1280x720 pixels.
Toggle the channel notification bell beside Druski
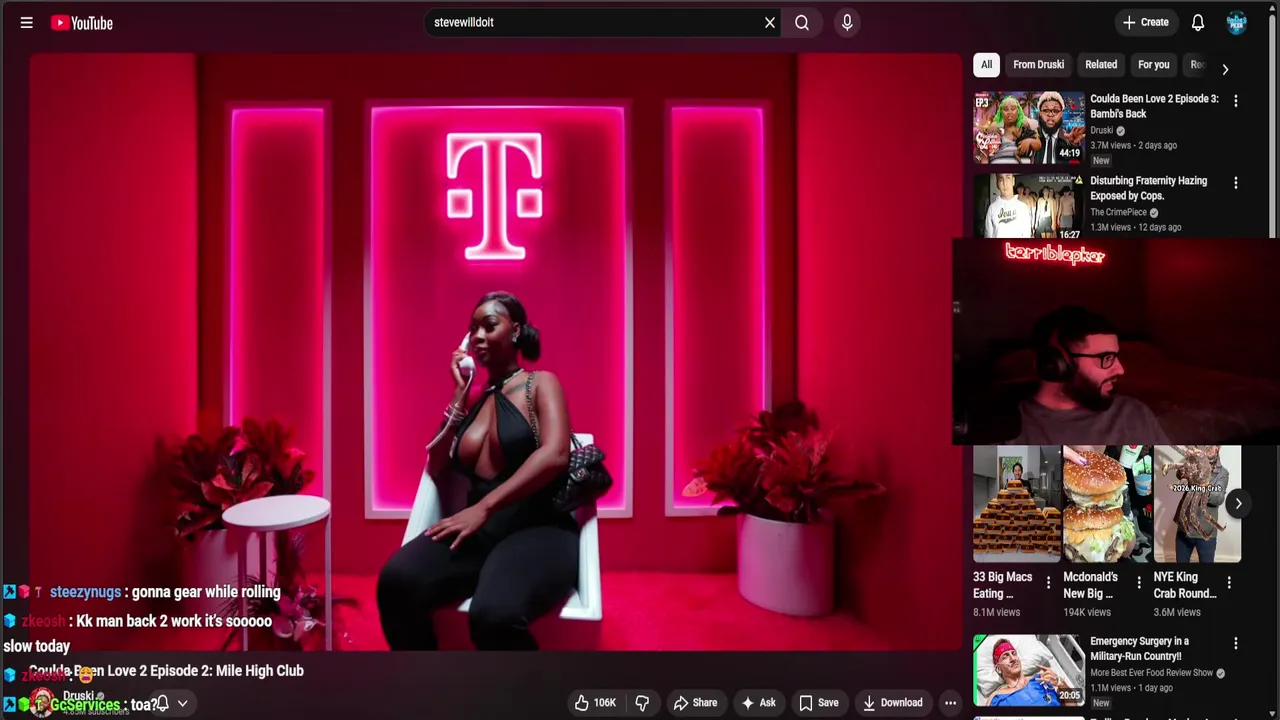(x=162, y=703)
